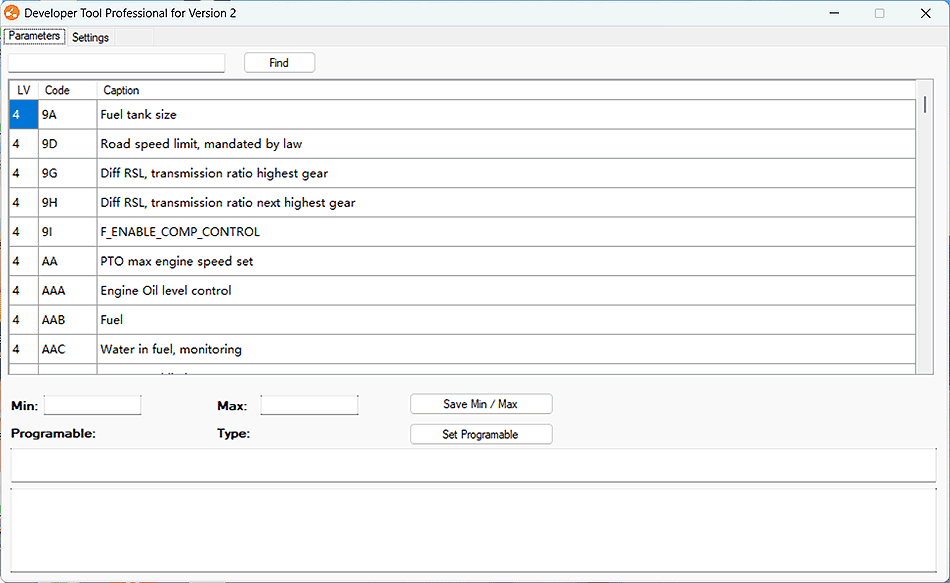Focus the Max value input field
Image resolution: width=950 pixels, height=583 pixels.
309,405
